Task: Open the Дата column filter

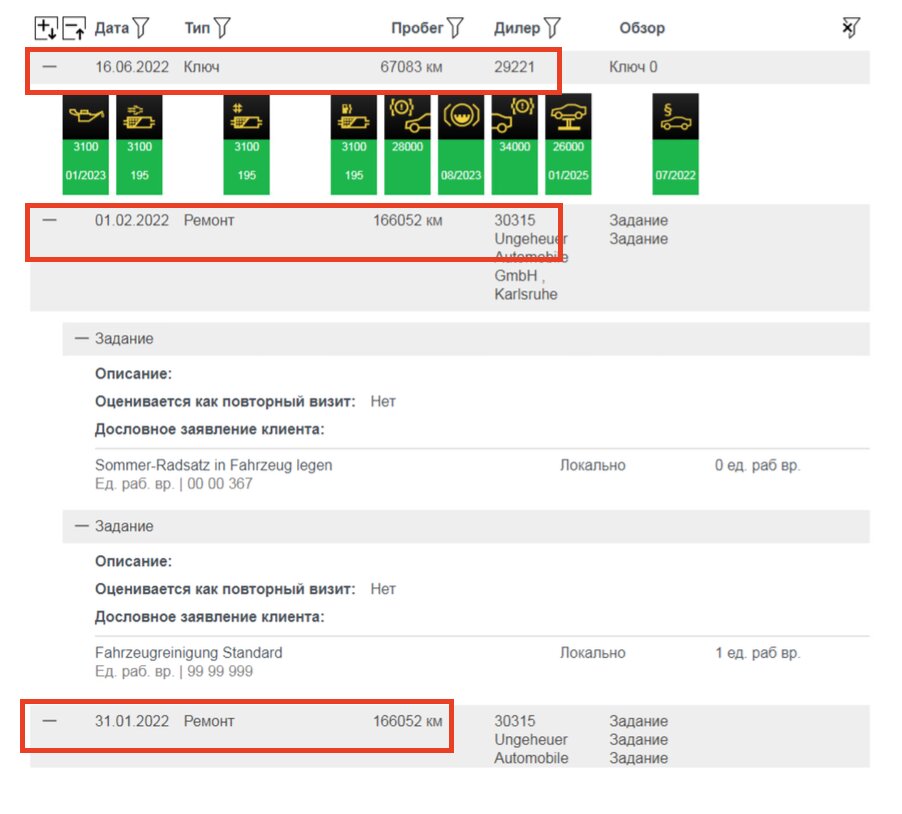Action: (141, 28)
